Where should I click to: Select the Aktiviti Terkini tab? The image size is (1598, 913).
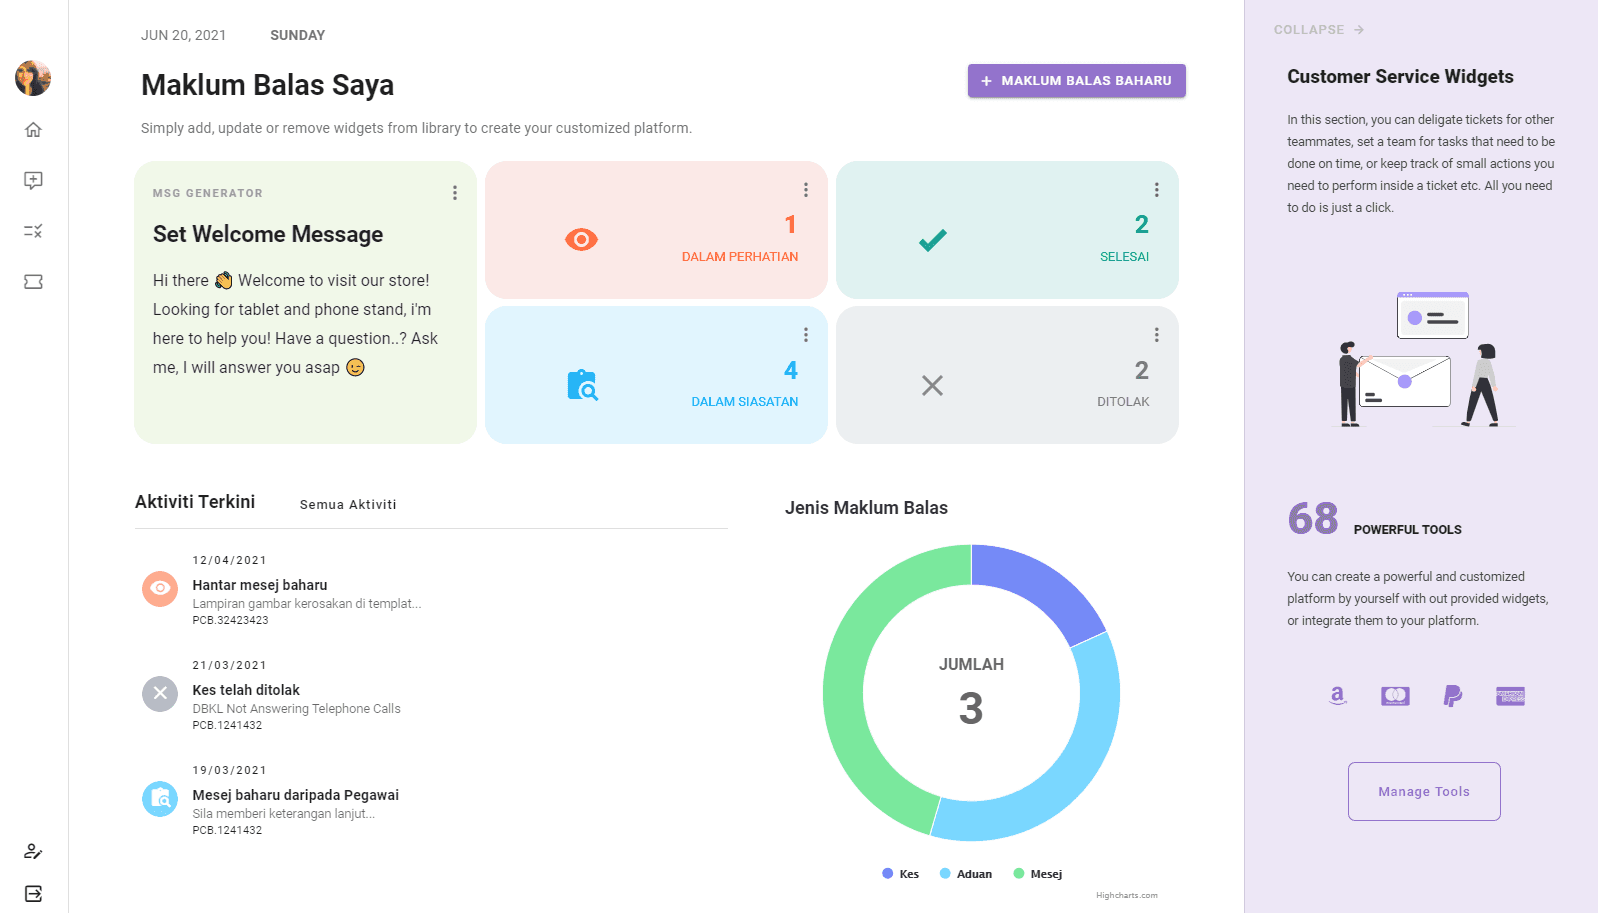195,502
